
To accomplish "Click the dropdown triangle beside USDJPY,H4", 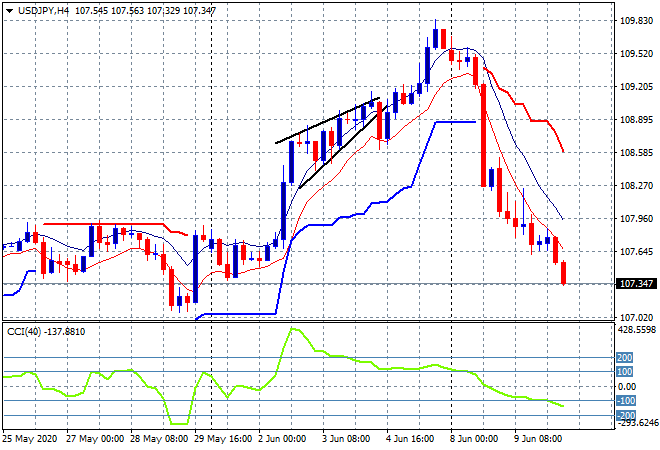I will (x=9, y=11).
